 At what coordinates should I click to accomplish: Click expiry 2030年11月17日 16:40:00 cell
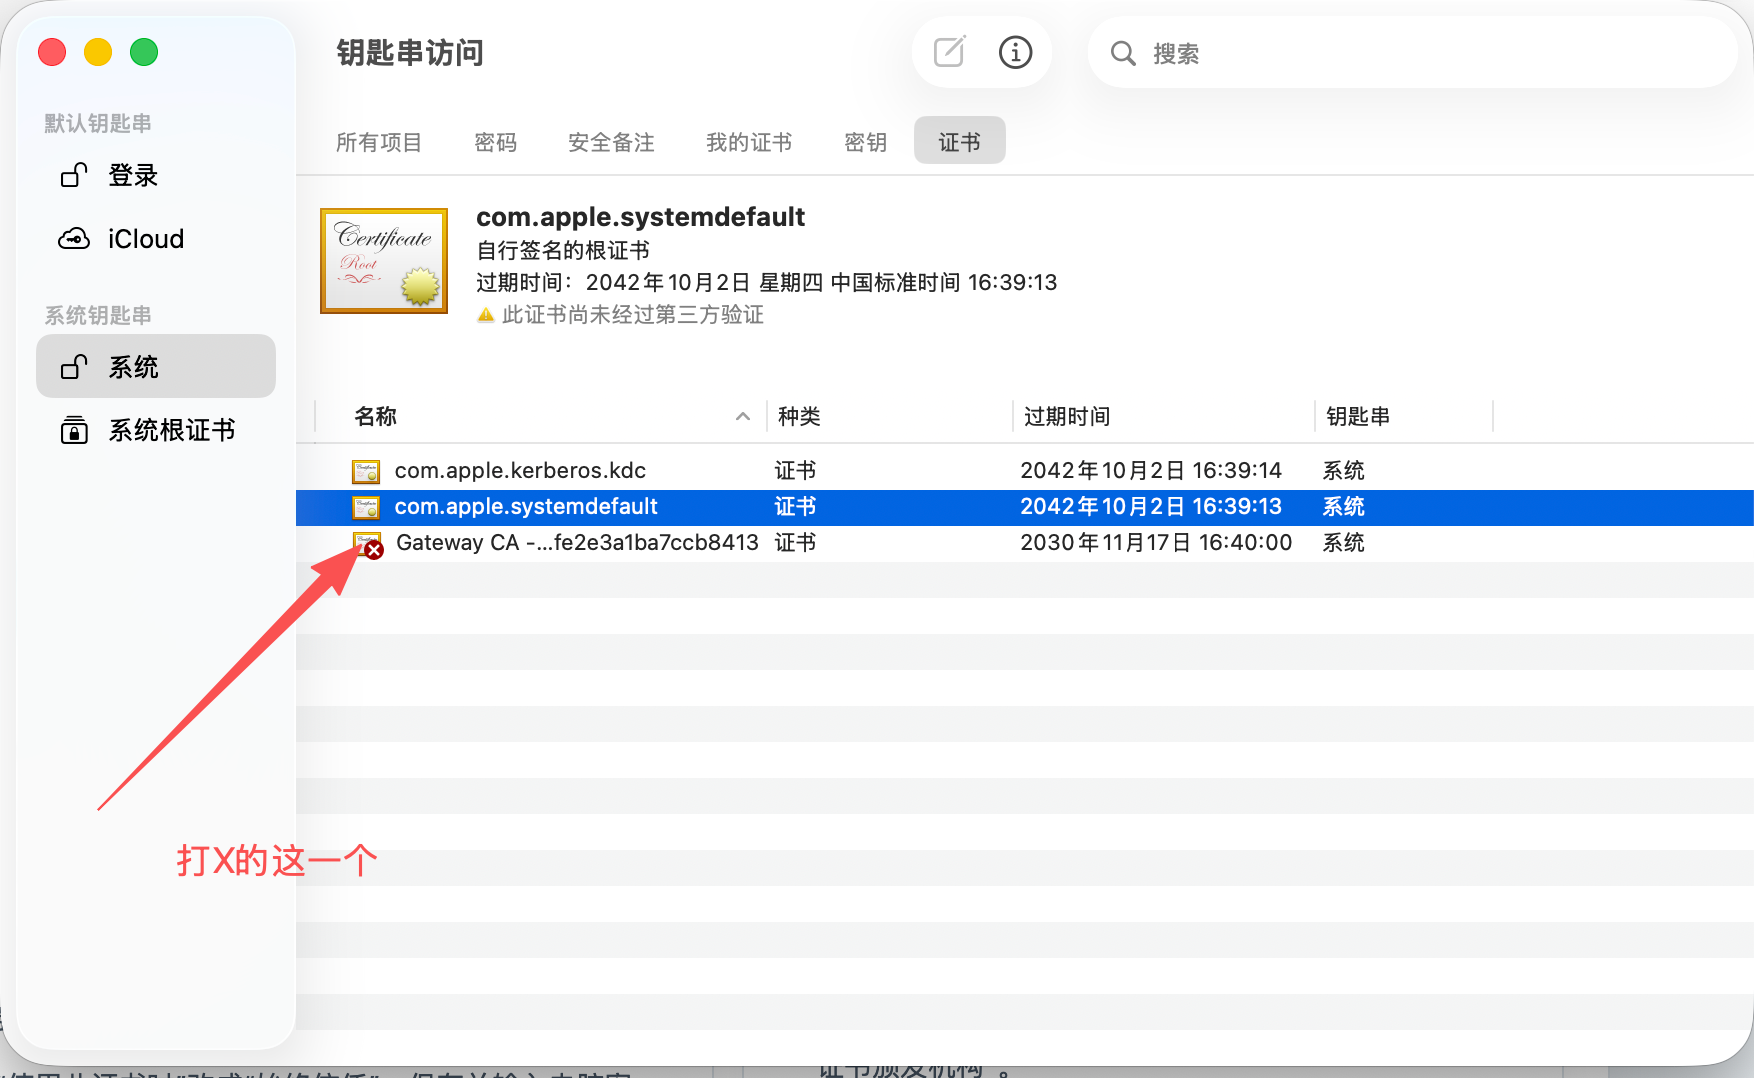[x=1156, y=542]
